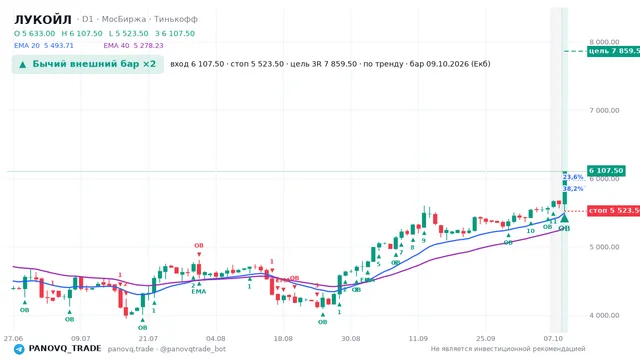
Task: Click the close value 'З 6 107.50'
Action: point(175,33)
